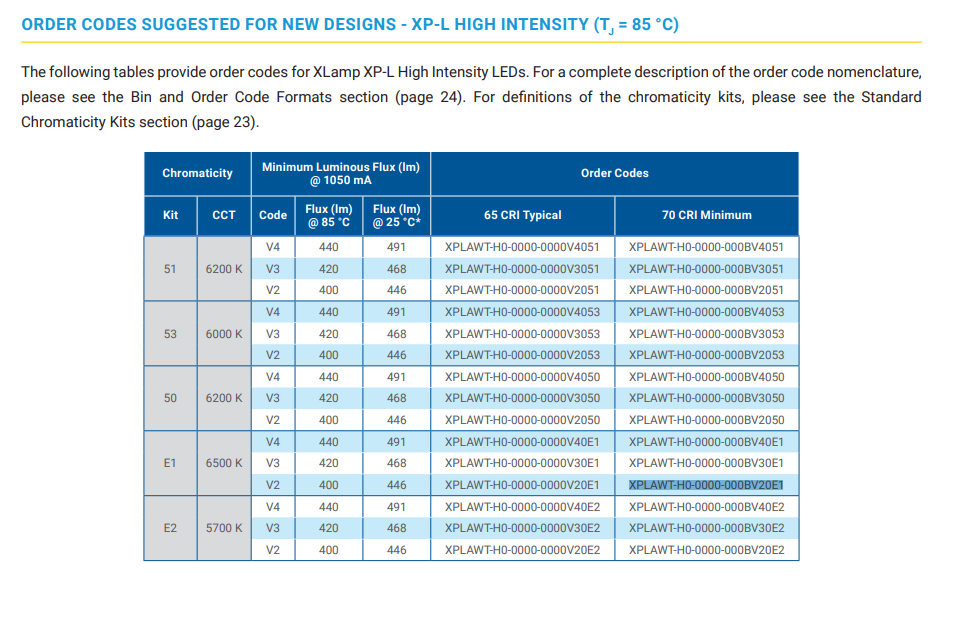Viewport: 964px width, 628px height.
Task: Click order code XPLAWT-H0-0000-0000V4050
Action: (522, 377)
